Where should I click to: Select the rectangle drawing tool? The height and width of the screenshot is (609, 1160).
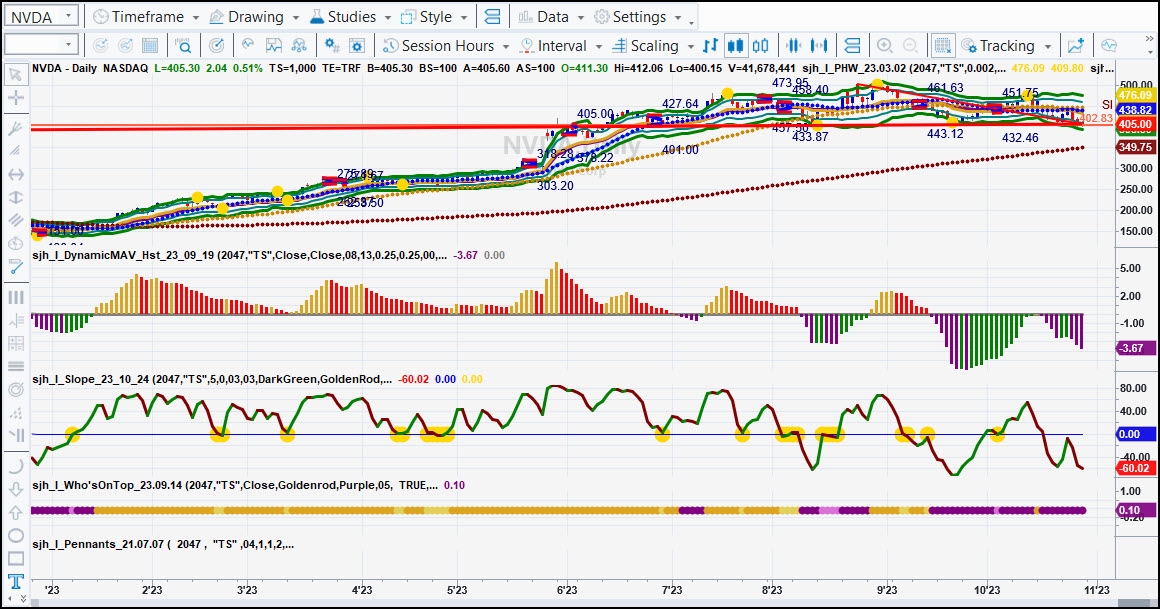[15, 558]
